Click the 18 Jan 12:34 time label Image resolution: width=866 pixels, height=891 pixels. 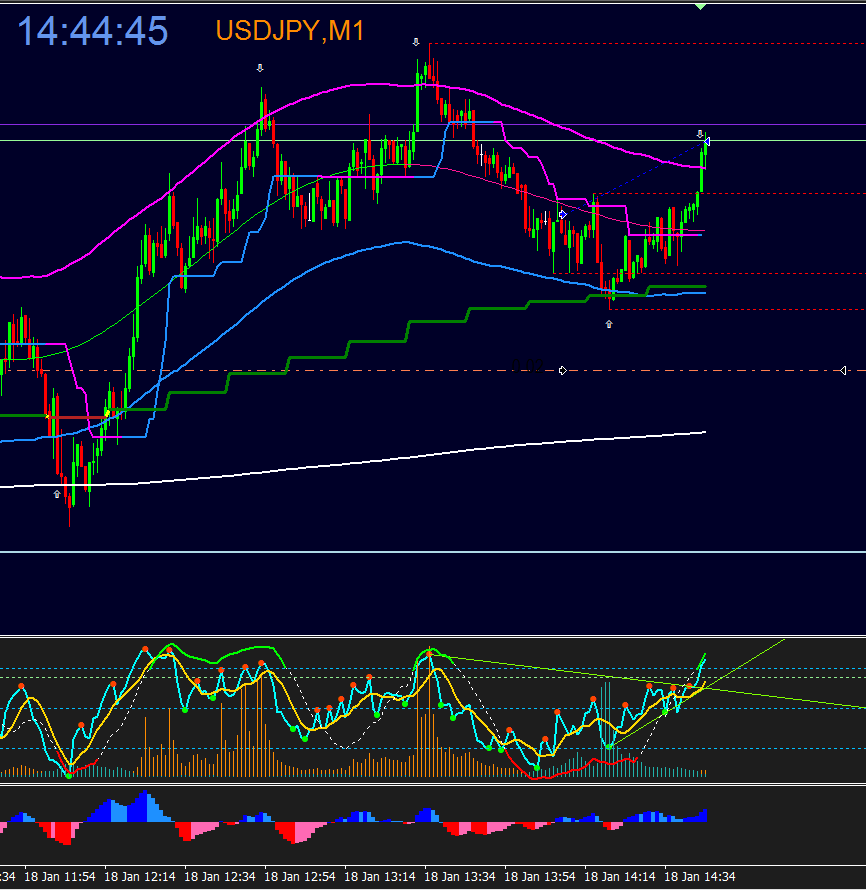(x=220, y=877)
